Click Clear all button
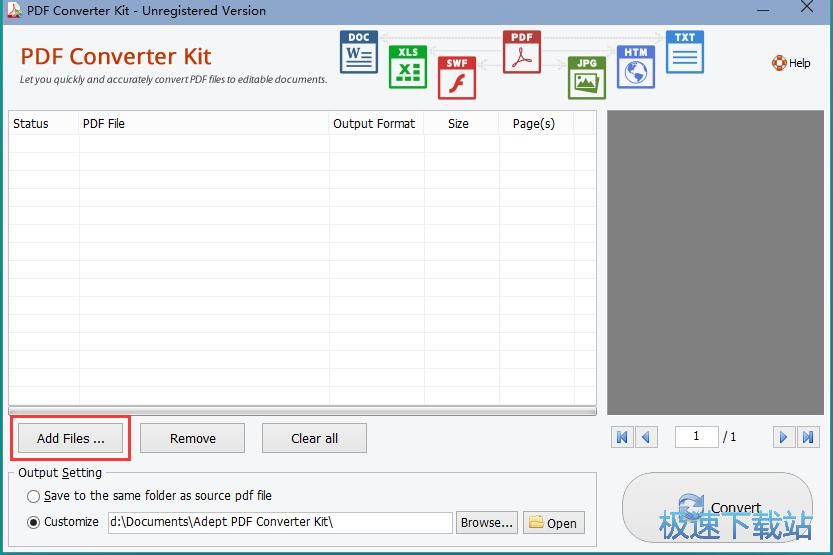This screenshot has height=555, width=833. [314, 438]
